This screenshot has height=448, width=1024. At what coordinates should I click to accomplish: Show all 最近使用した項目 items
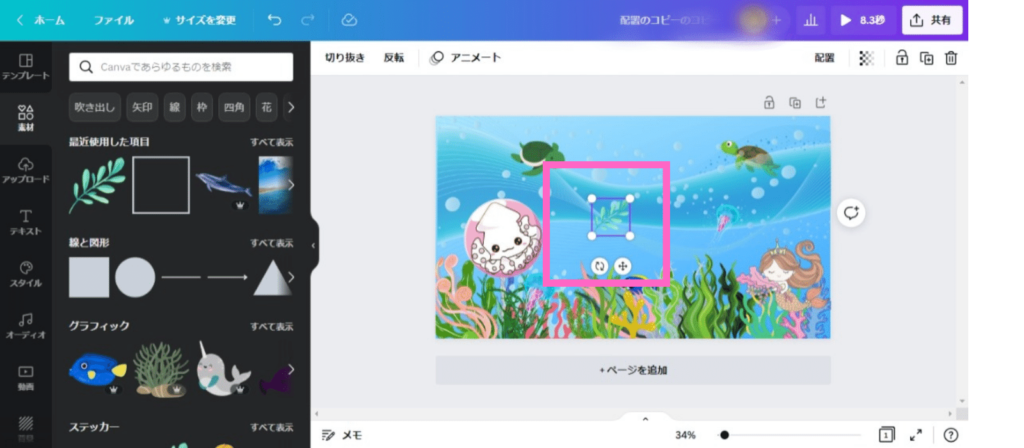[x=272, y=142]
